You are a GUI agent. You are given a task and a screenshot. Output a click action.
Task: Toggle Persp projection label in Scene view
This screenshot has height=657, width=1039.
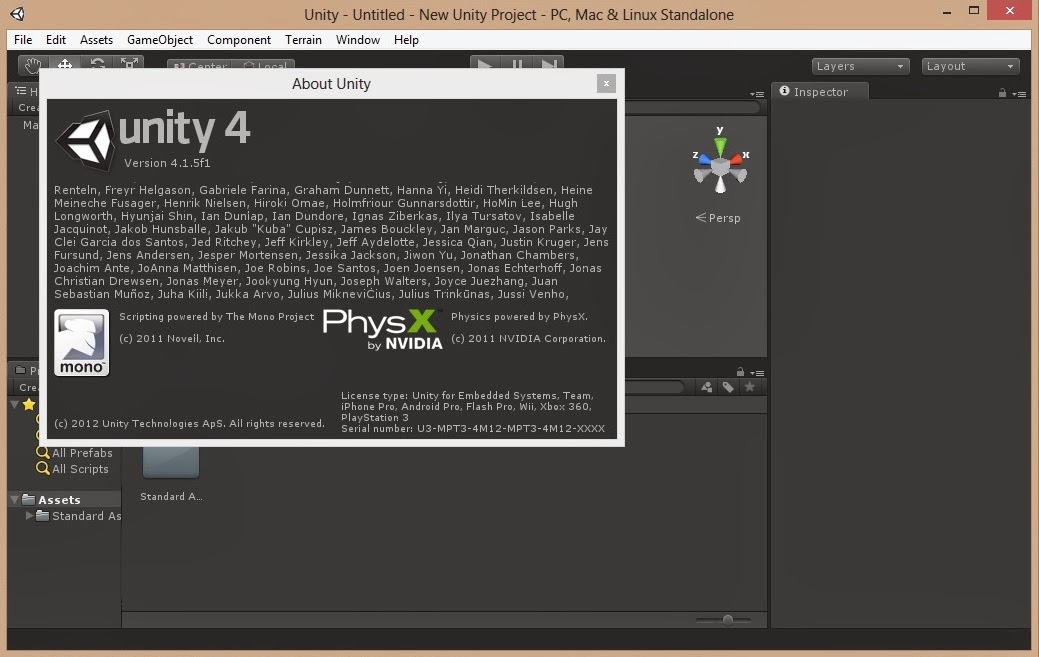click(718, 218)
